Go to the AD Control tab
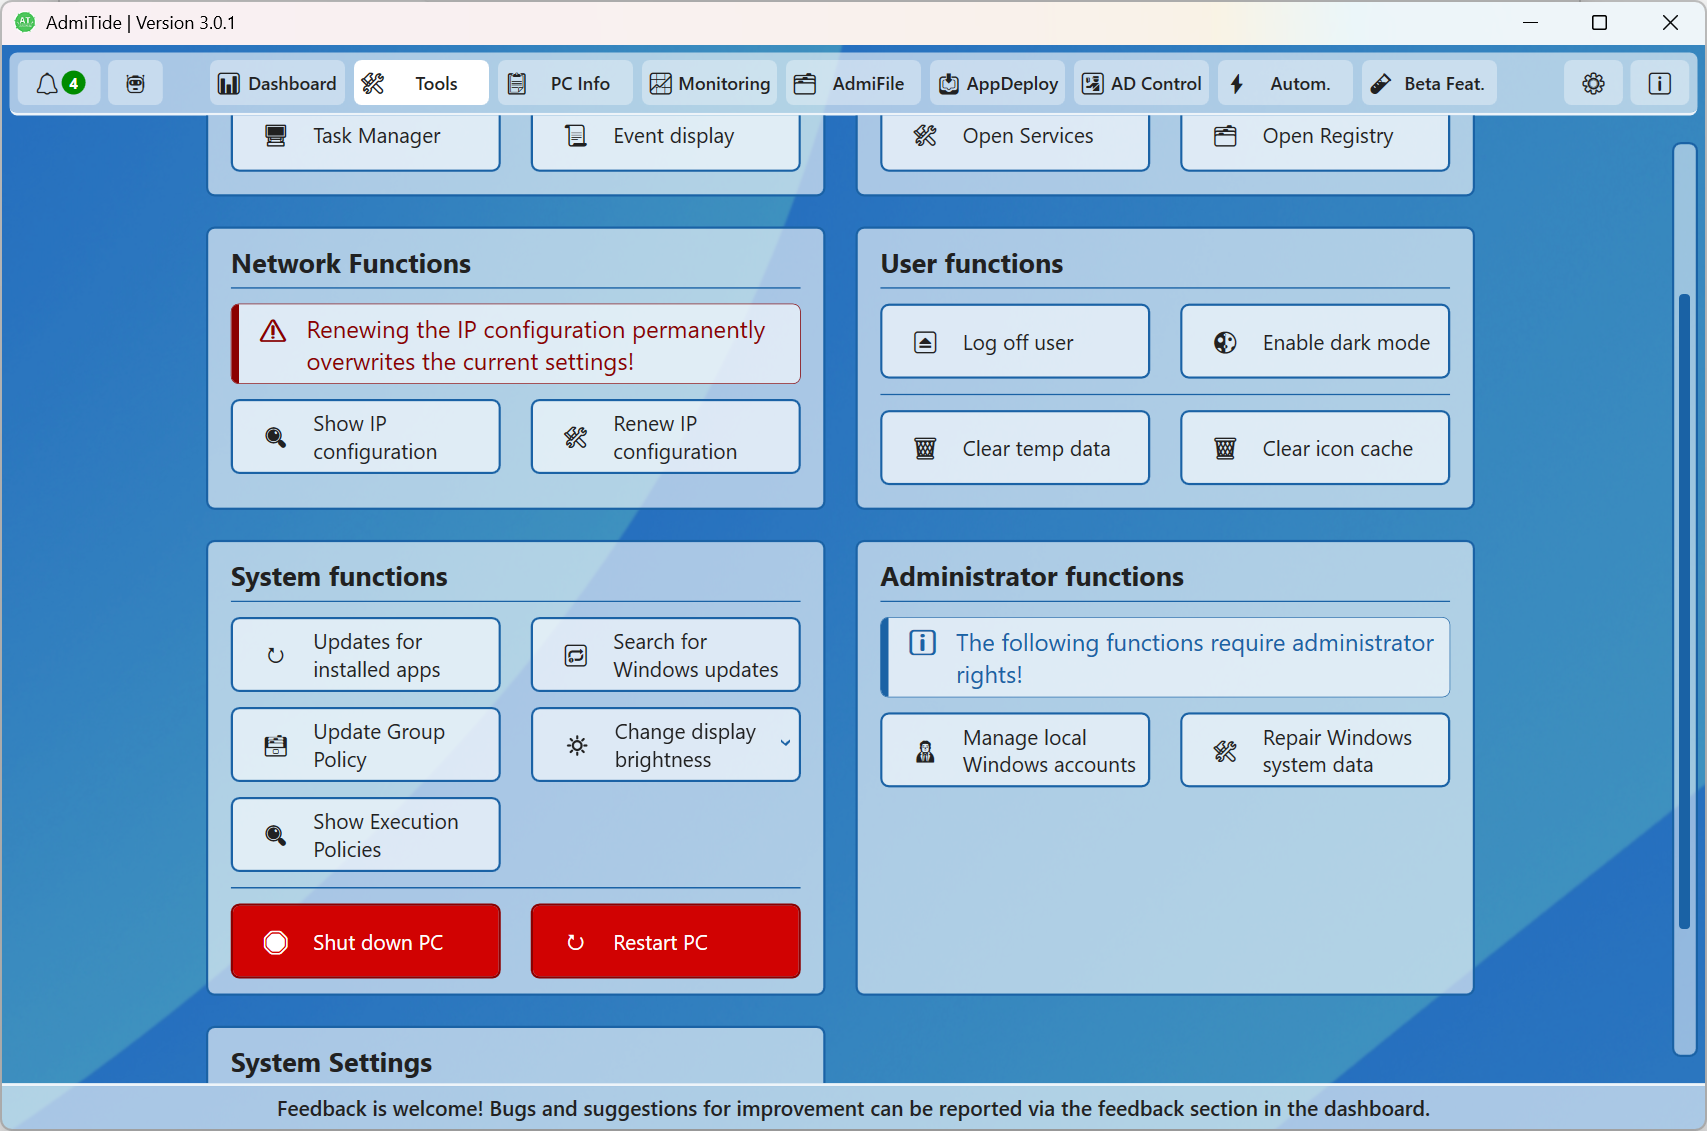The height and width of the screenshot is (1131, 1707). click(x=1142, y=84)
